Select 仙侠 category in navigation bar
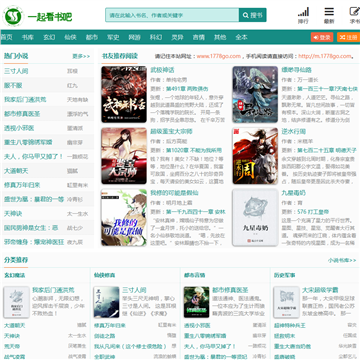360x360 pixels. 70,37
